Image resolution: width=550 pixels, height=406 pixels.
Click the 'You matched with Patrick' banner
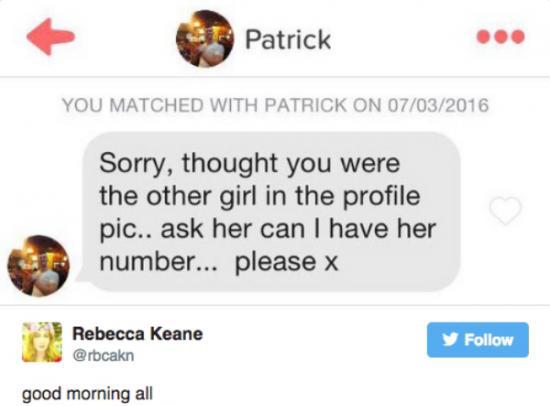(x=275, y=105)
